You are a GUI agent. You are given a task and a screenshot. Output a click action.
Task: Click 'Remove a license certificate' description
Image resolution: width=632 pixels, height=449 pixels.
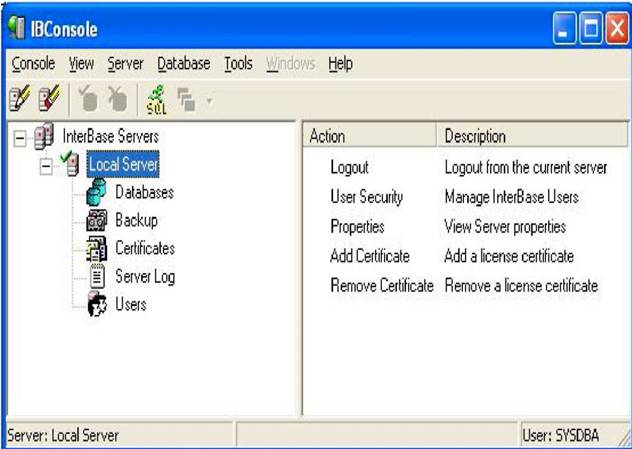coord(522,285)
